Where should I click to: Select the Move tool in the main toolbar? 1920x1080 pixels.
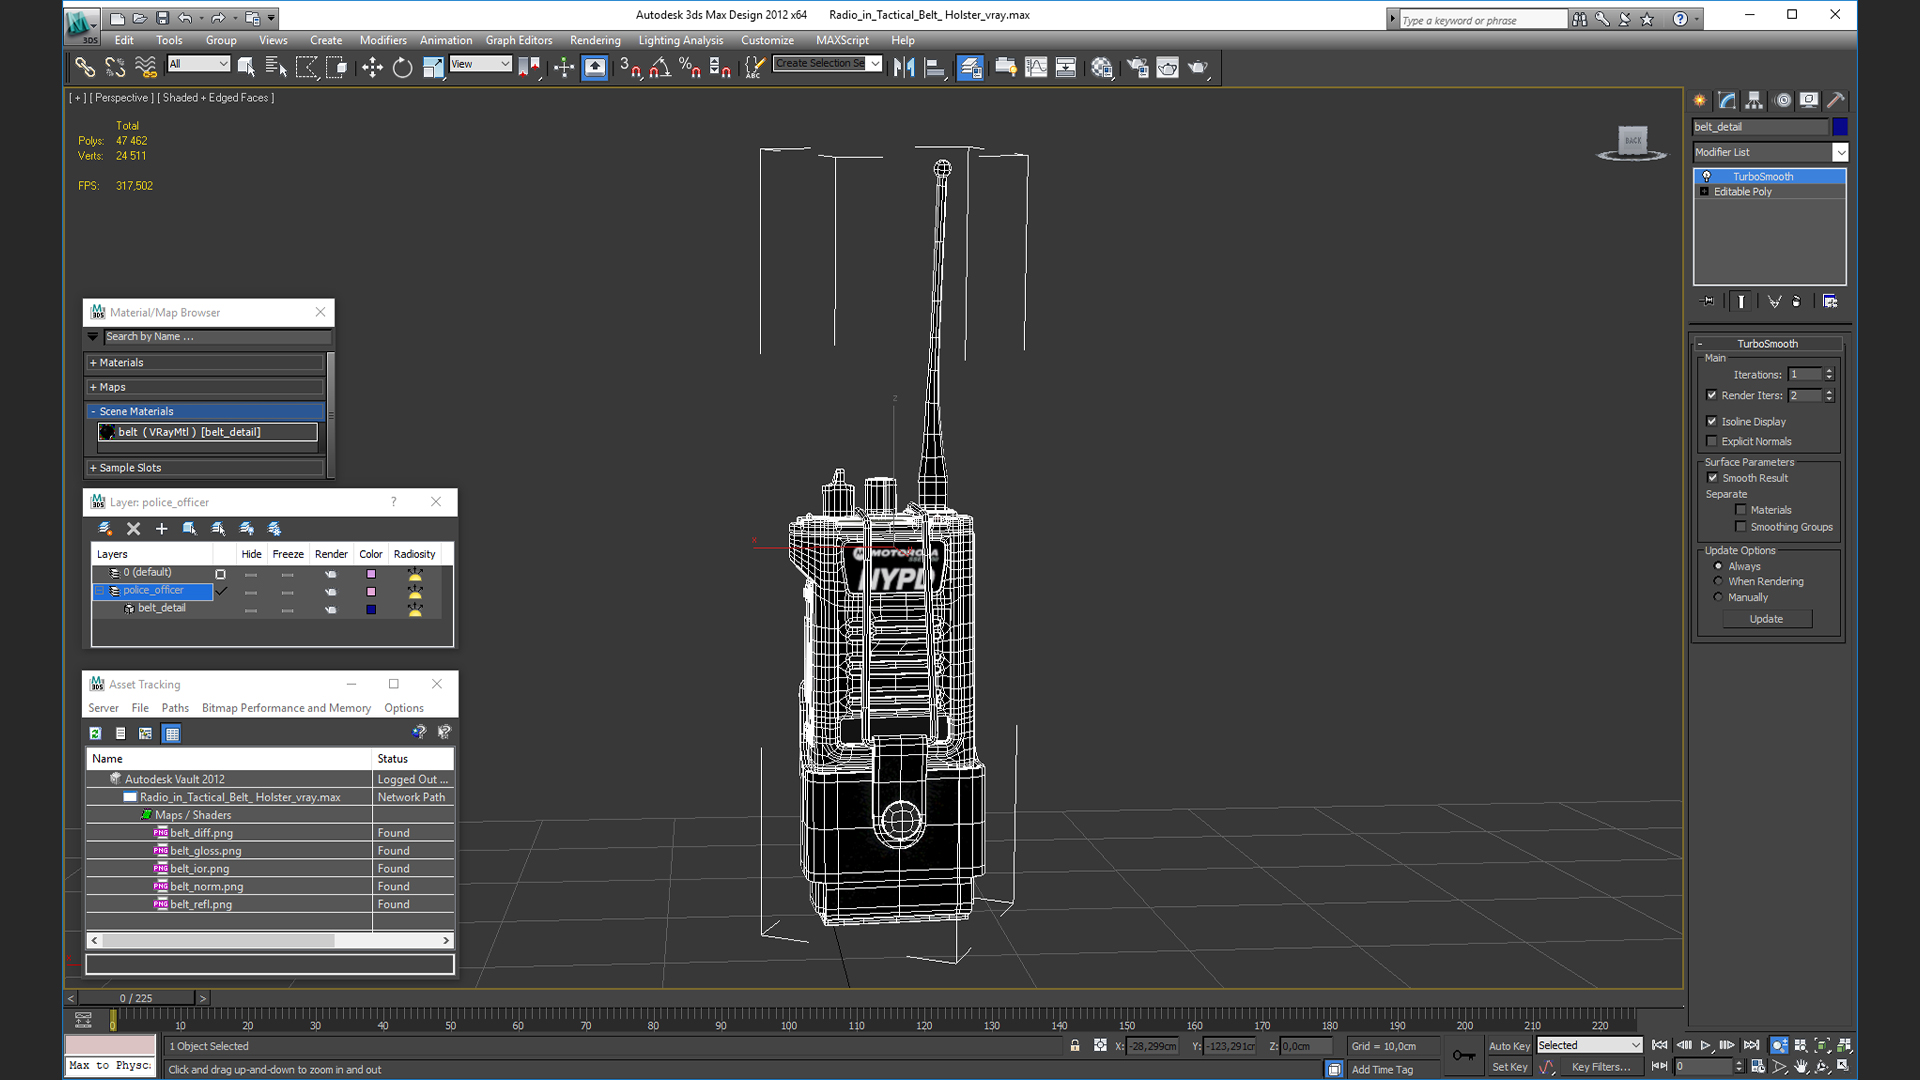pos(372,67)
